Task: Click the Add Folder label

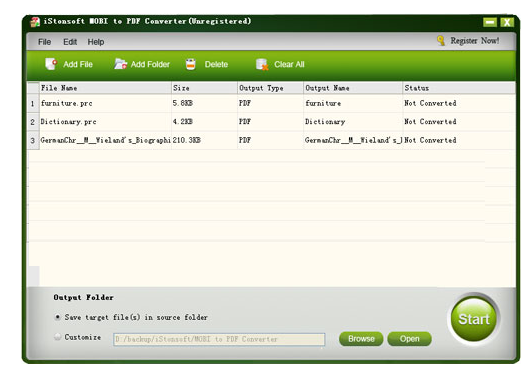Action: tap(150, 65)
